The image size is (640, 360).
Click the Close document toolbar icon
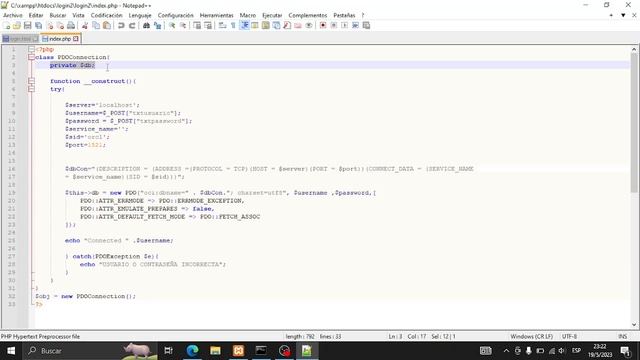coord(50,26)
